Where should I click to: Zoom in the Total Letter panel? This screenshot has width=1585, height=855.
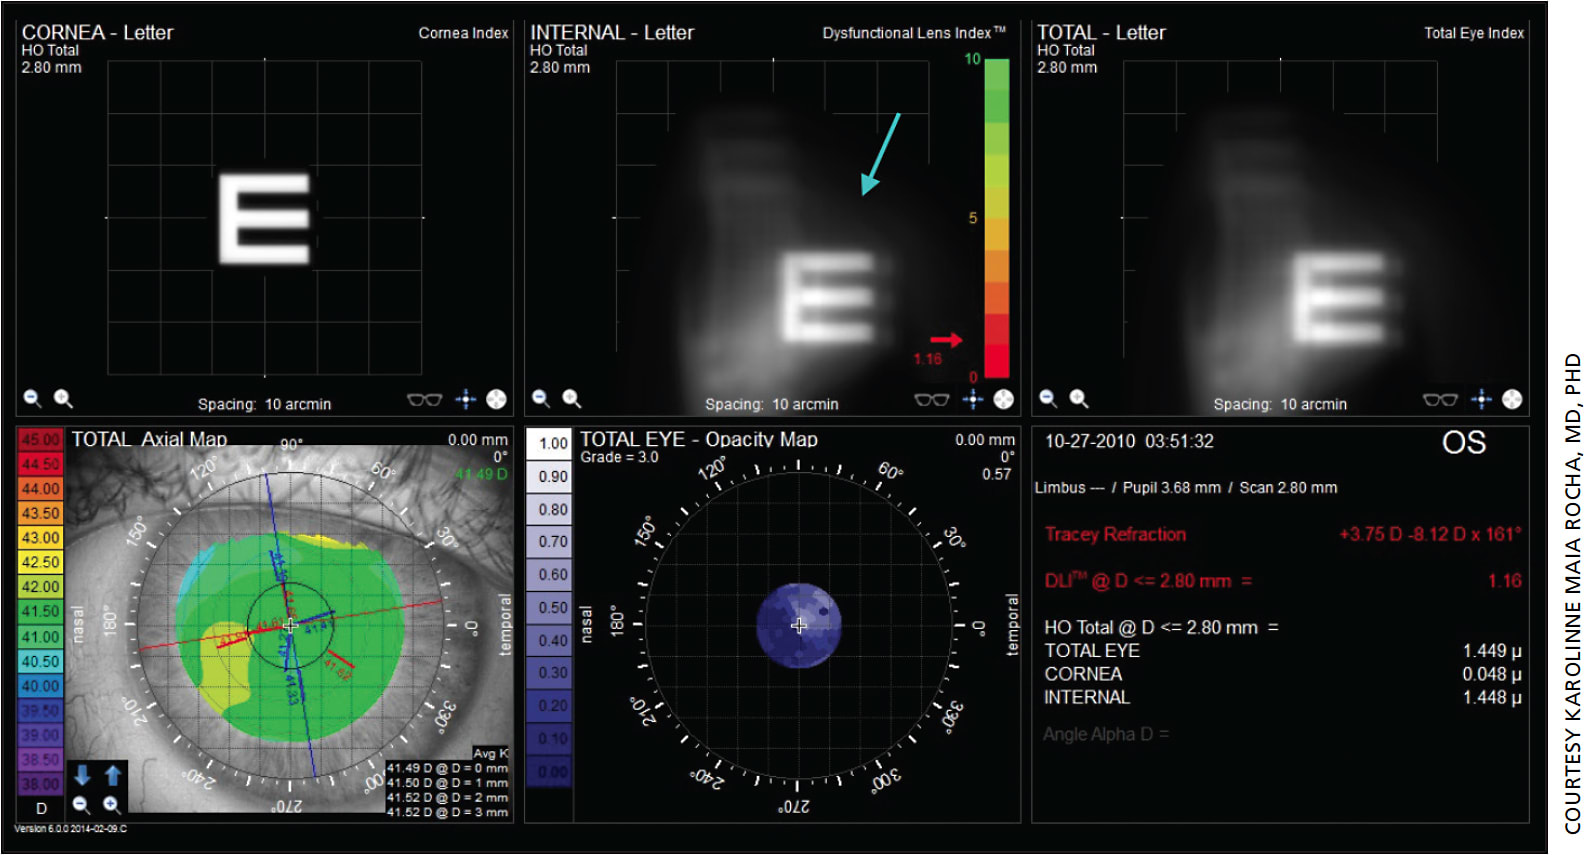click(1078, 398)
